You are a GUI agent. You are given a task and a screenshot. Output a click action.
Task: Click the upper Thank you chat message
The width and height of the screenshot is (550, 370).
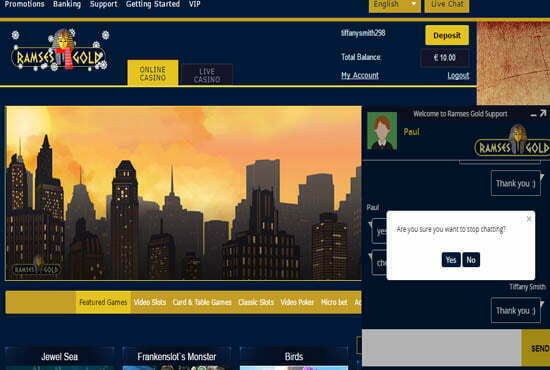click(x=516, y=183)
